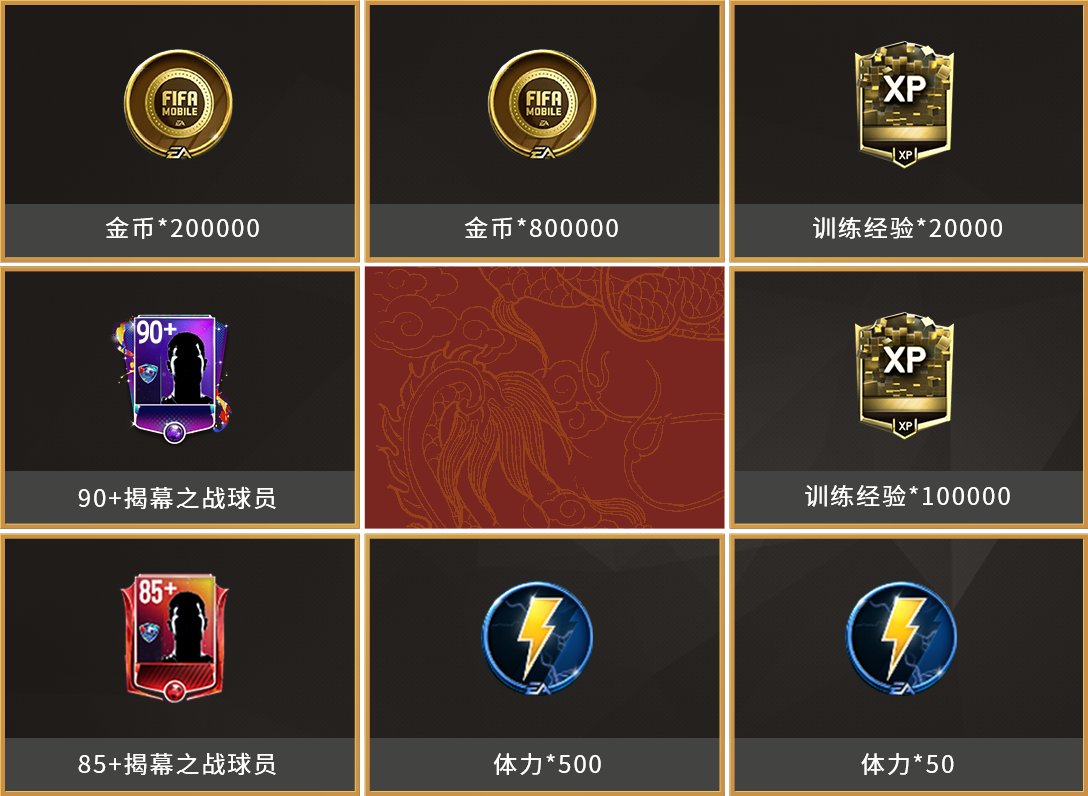
Task: Click the lightning bolt icon for 体力*500
Action: click(538, 638)
